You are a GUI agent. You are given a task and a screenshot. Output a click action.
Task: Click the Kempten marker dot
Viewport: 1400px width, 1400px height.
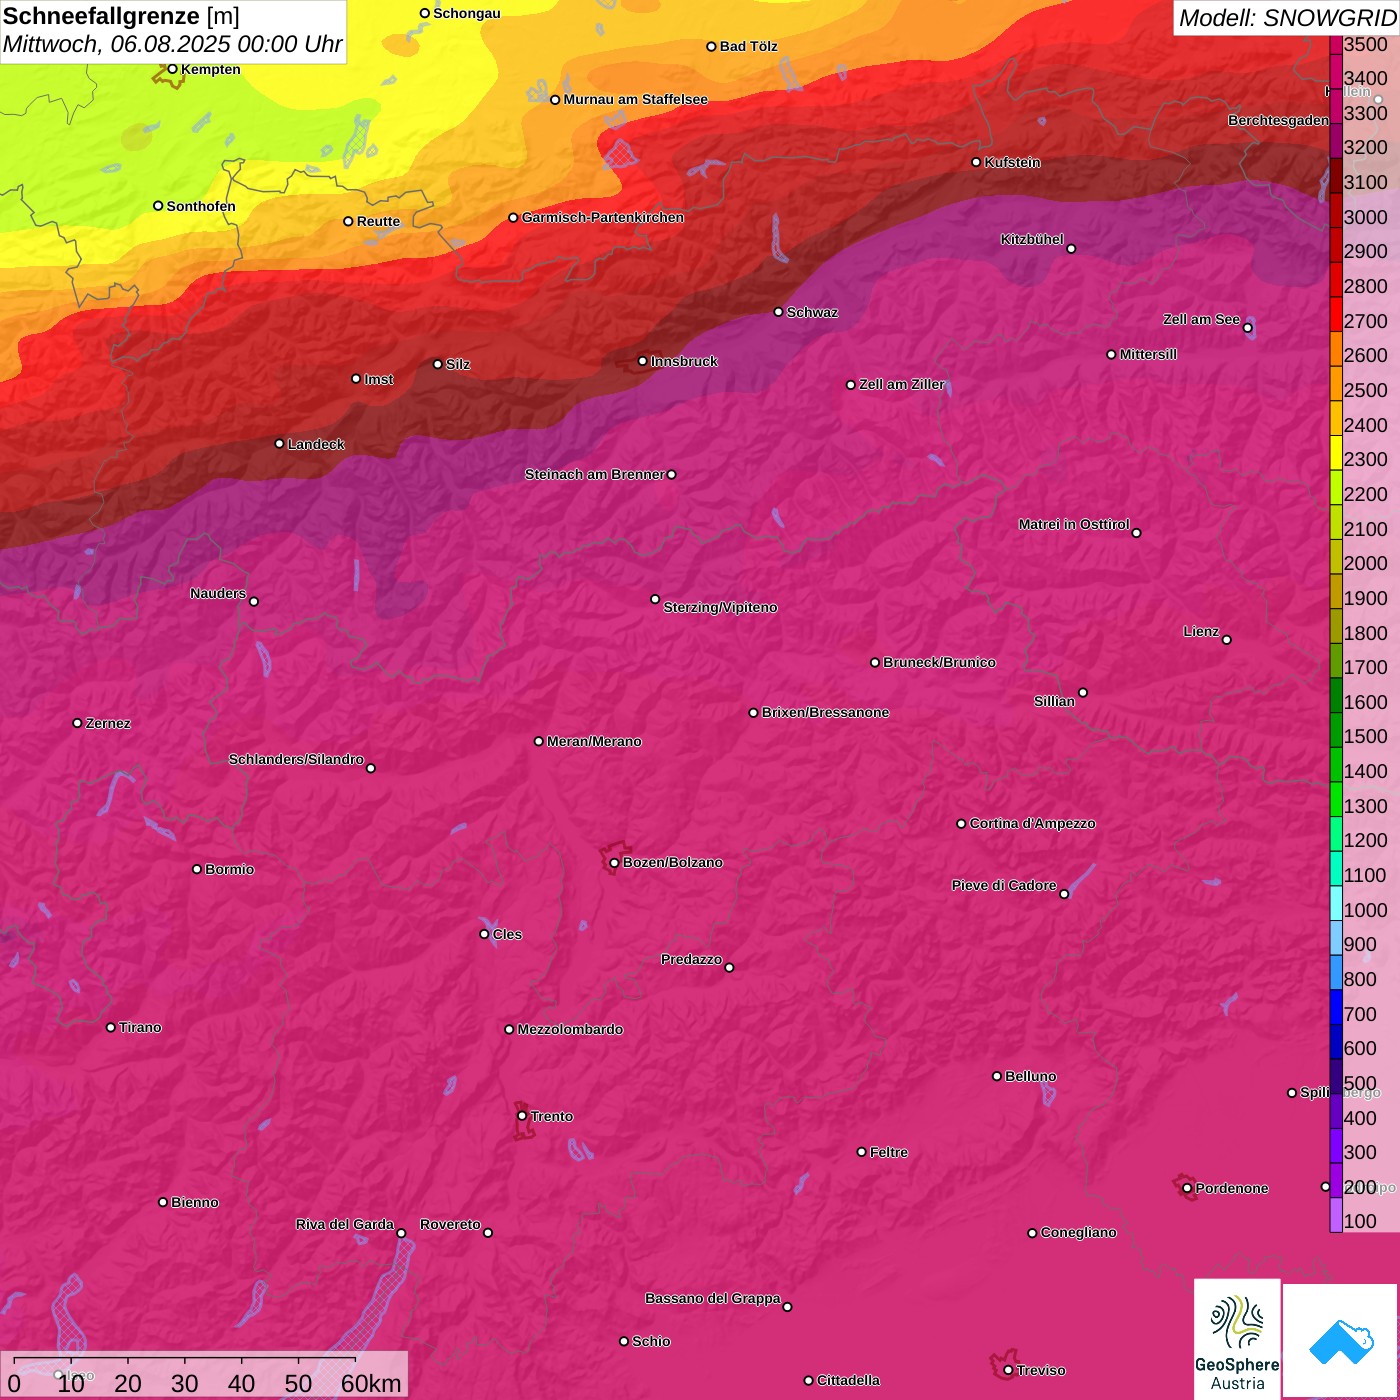pos(173,69)
